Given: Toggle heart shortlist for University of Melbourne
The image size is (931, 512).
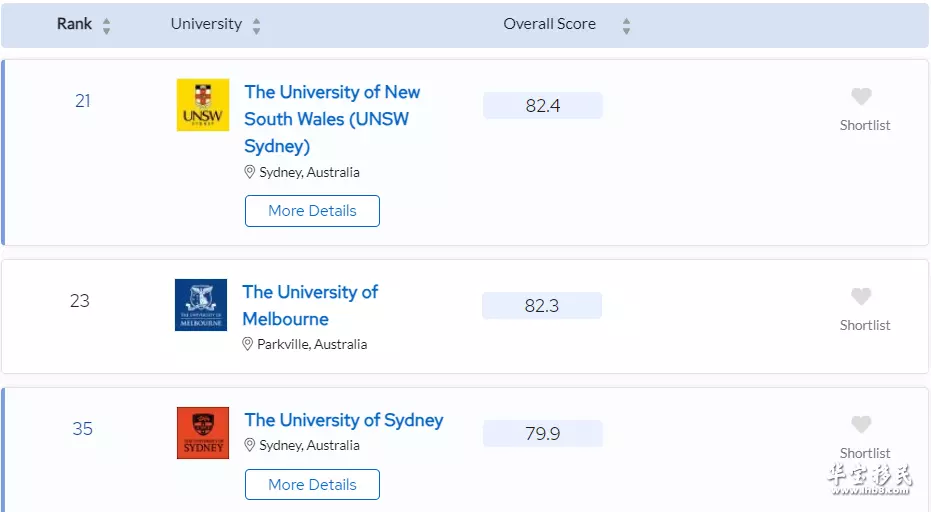Looking at the screenshot, I should [x=861, y=296].
